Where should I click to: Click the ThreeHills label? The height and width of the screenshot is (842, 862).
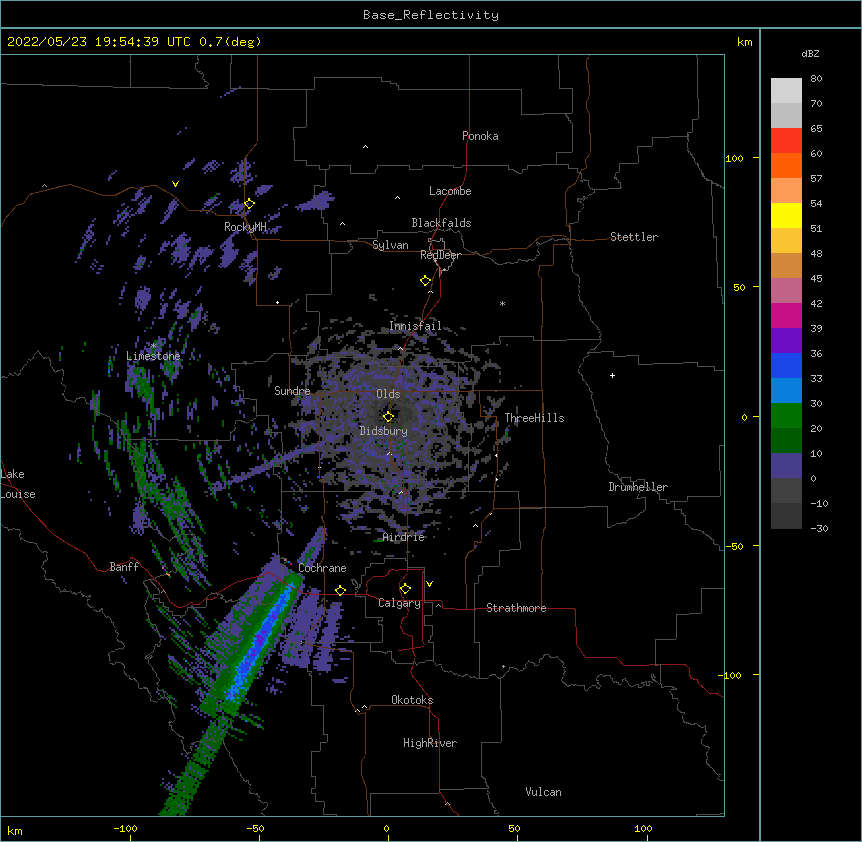[534, 418]
